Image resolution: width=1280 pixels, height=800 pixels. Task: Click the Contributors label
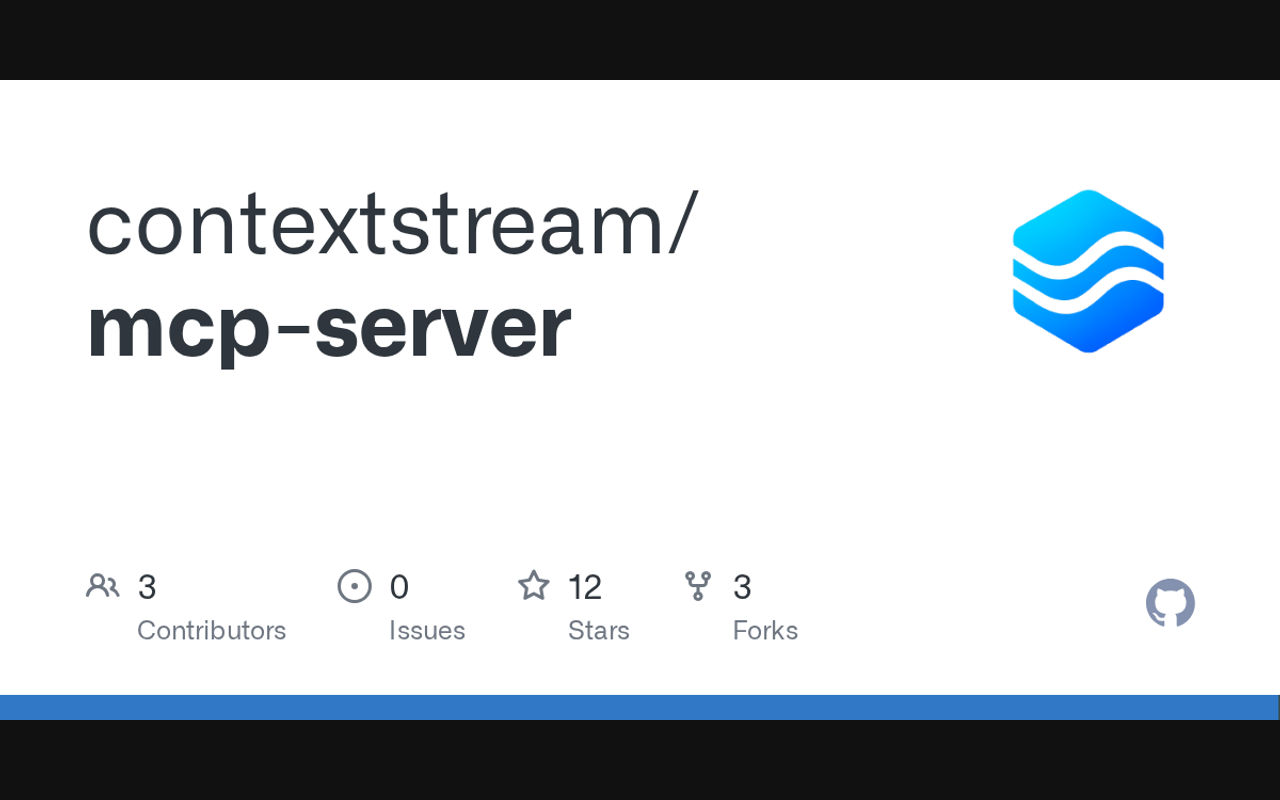[211, 630]
